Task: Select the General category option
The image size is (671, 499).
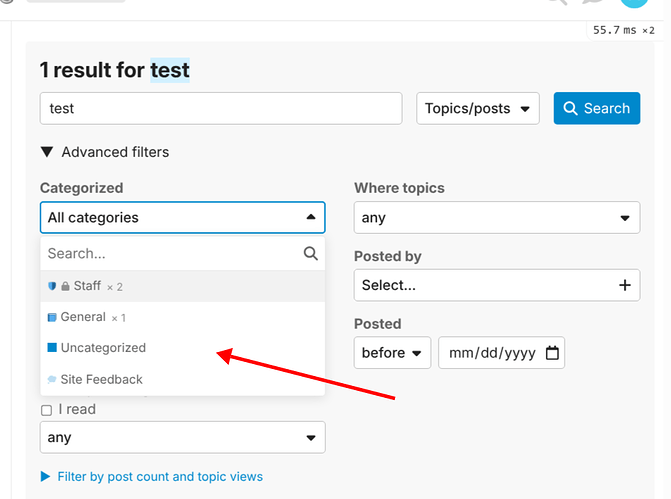Action: (x=183, y=317)
